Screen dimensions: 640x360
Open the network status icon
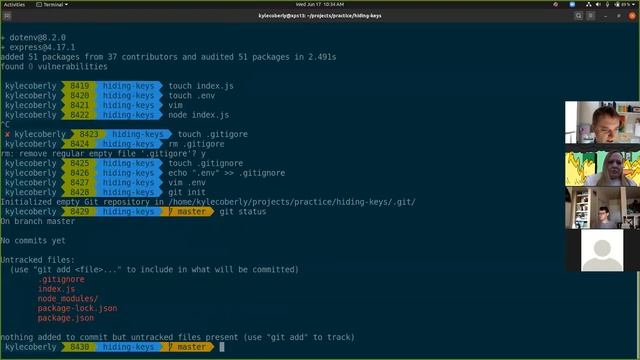click(x=589, y=4)
